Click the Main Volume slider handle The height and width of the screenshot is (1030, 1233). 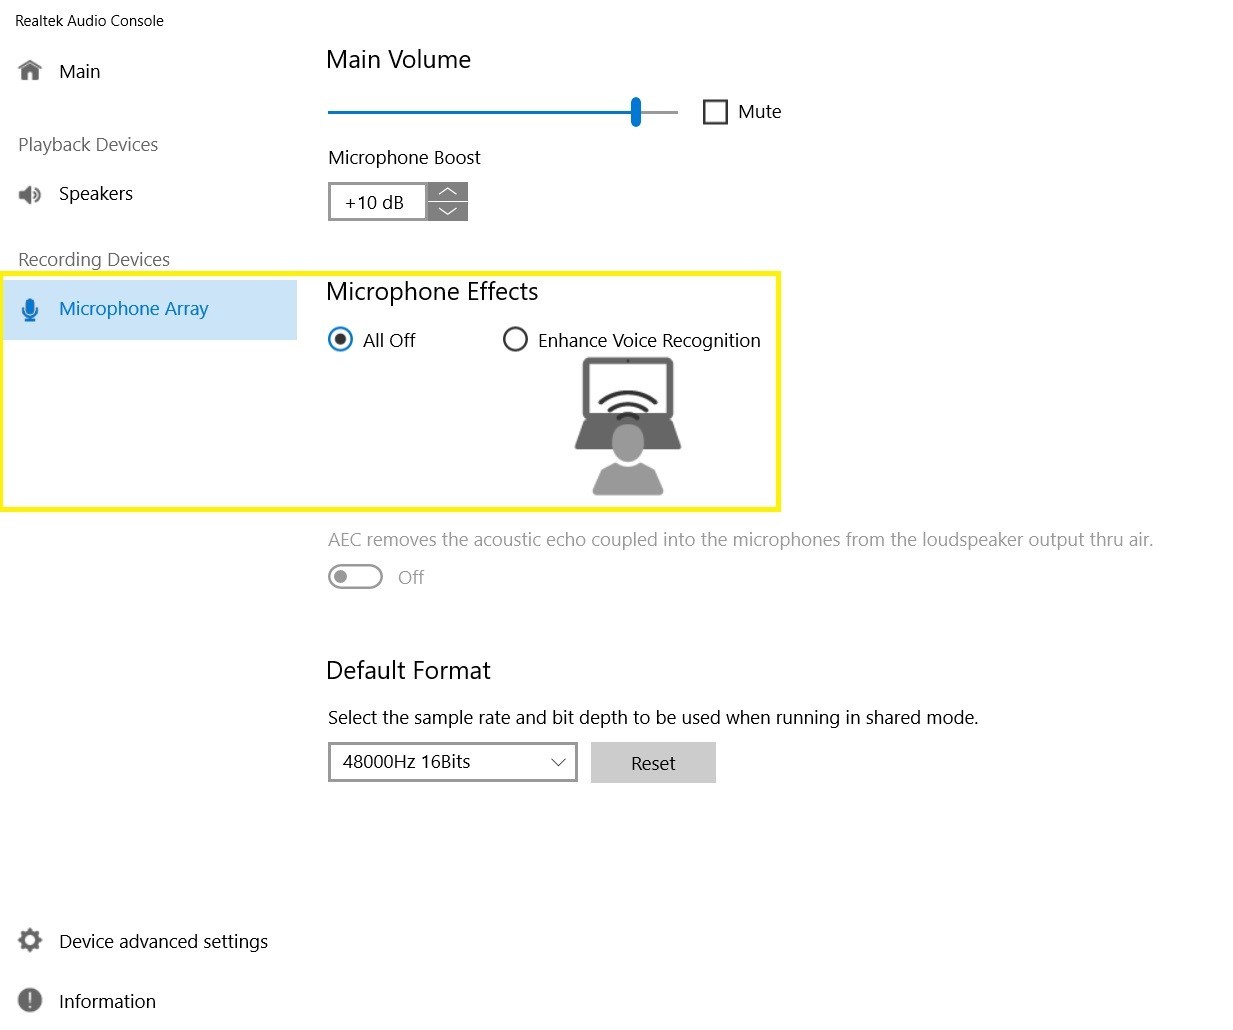[636, 112]
